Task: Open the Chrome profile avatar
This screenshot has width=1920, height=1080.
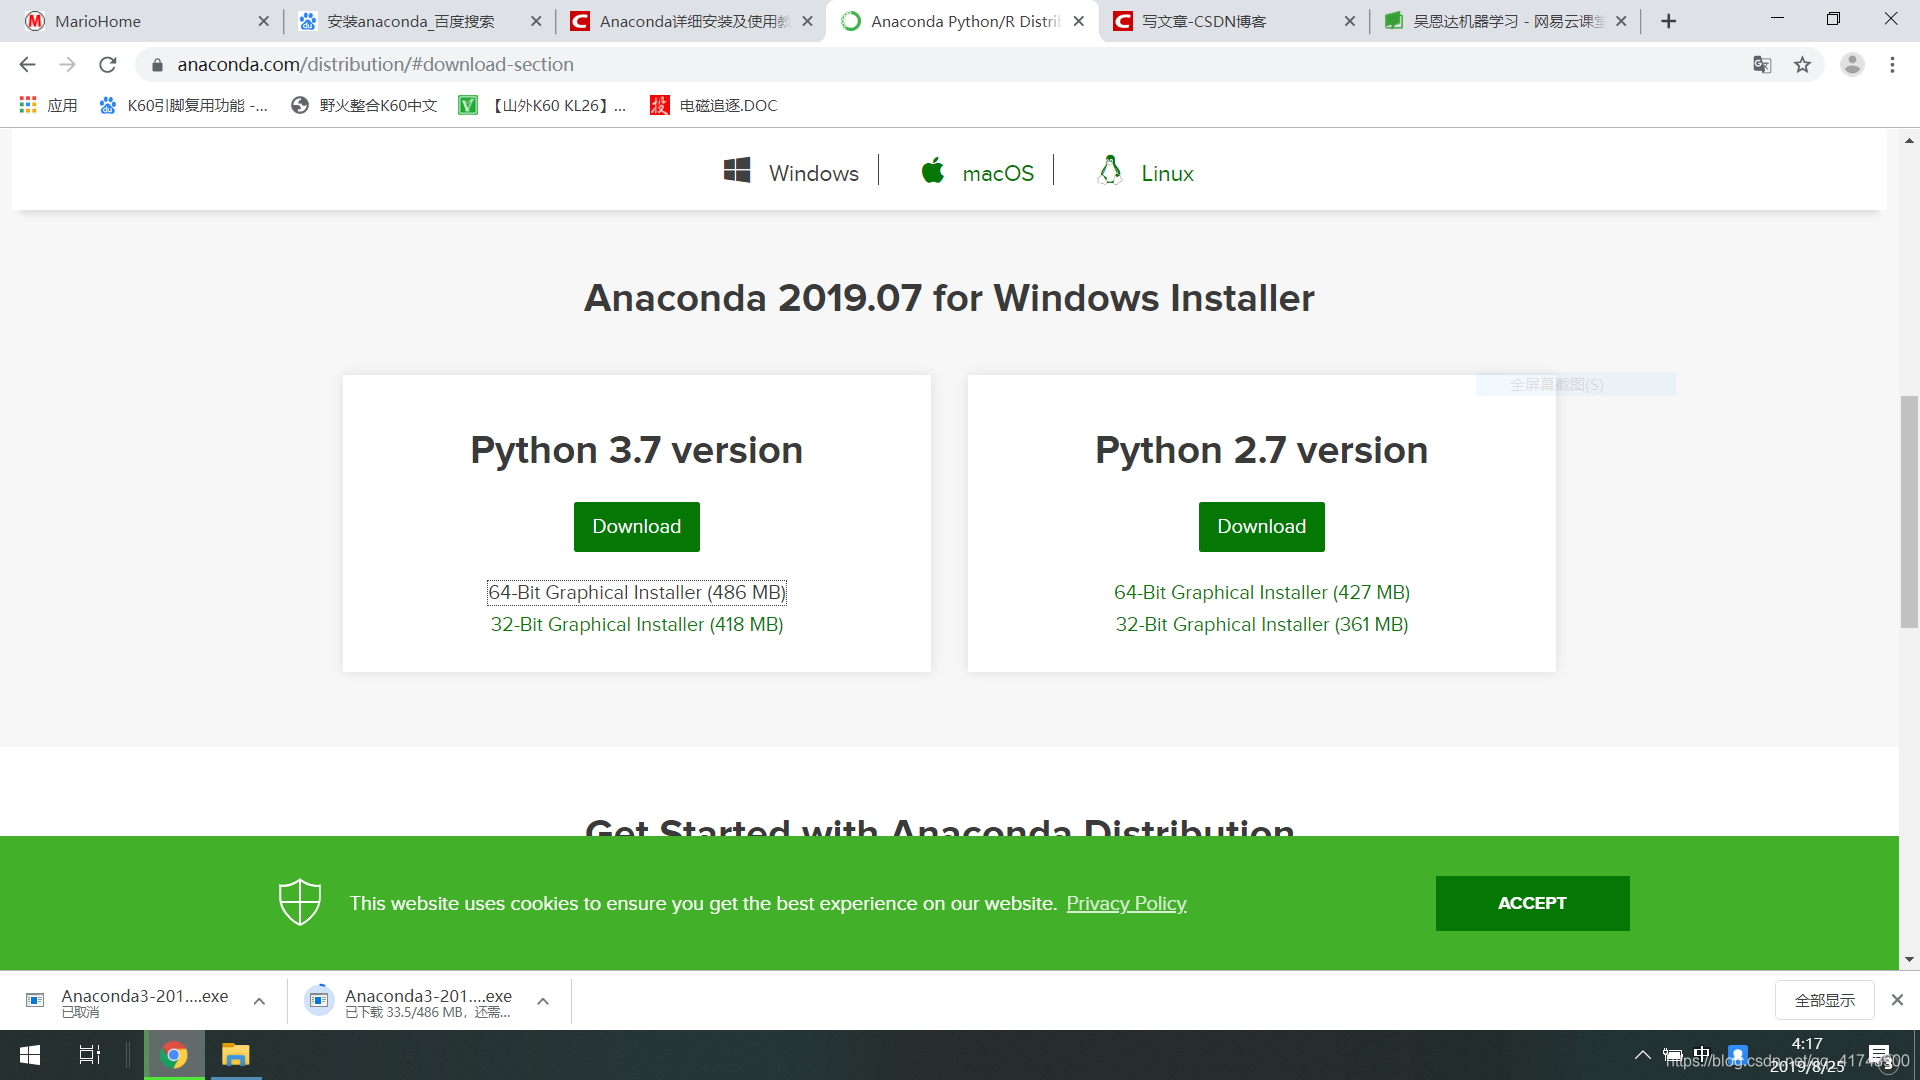Action: 1852,64
